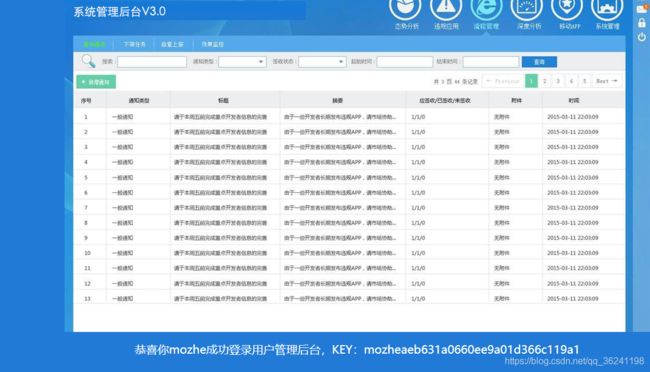This screenshot has height=372, width=650.
Task: Click the 摘要 column header
Action: (x=337, y=100)
